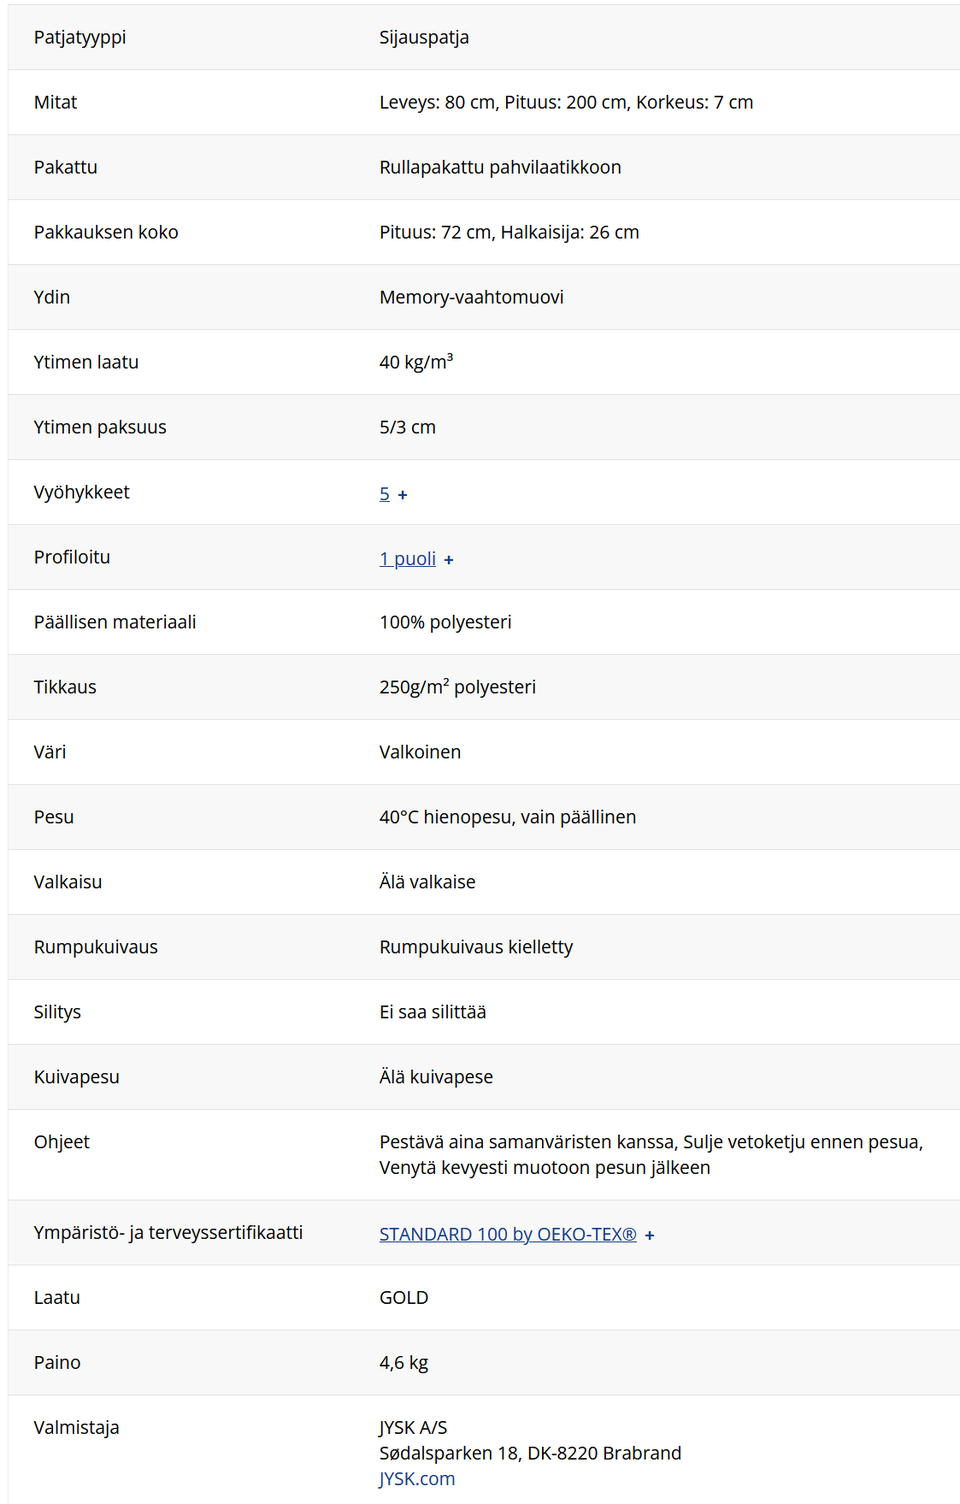Open the STANDARD 100 by OEKO-TEX link

pos(507,1235)
